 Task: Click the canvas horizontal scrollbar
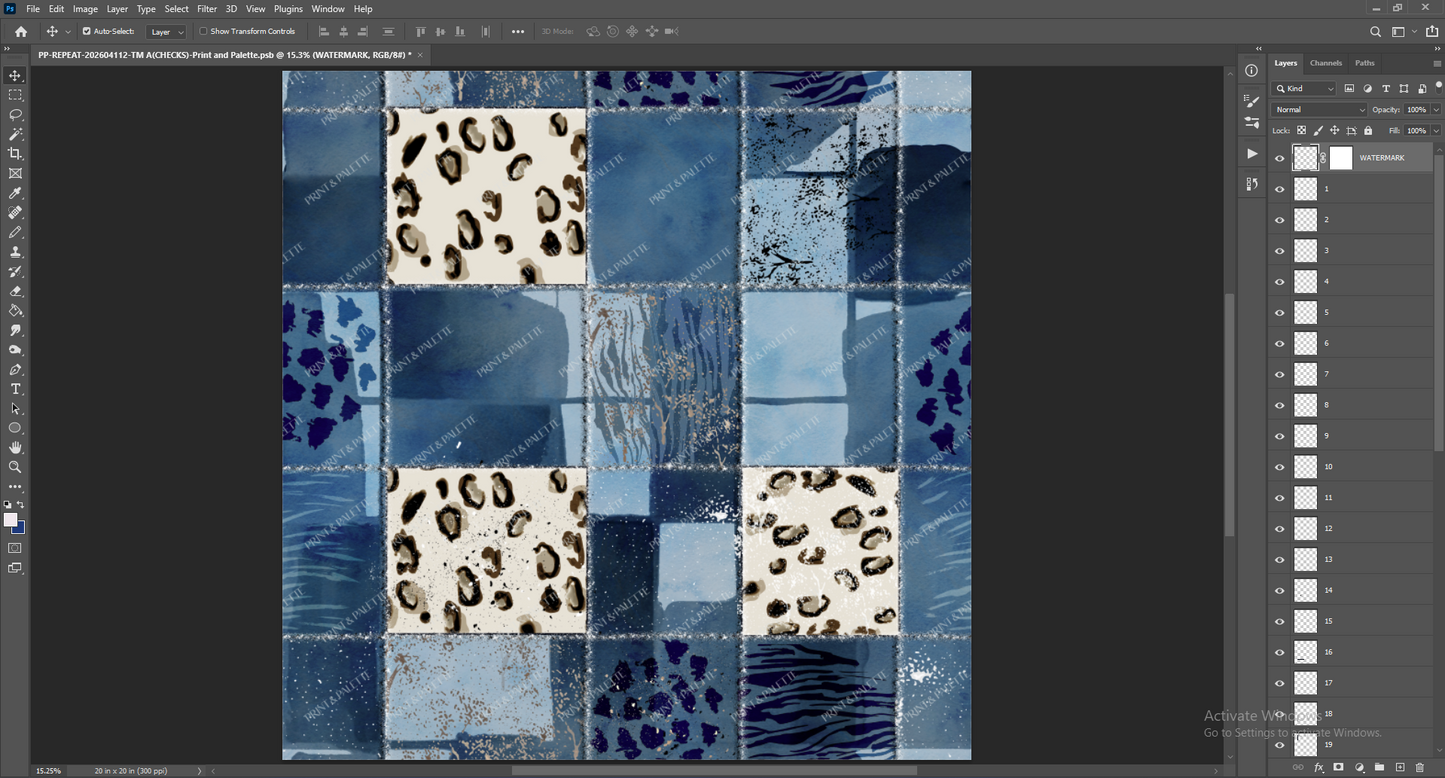pyautogui.click(x=714, y=771)
